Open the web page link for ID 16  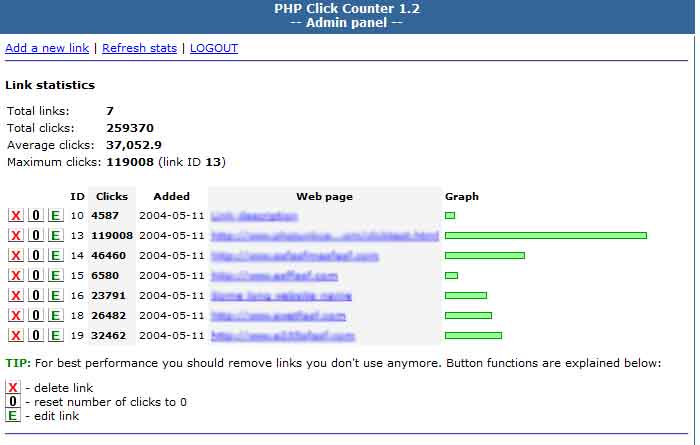click(x=281, y=296)
